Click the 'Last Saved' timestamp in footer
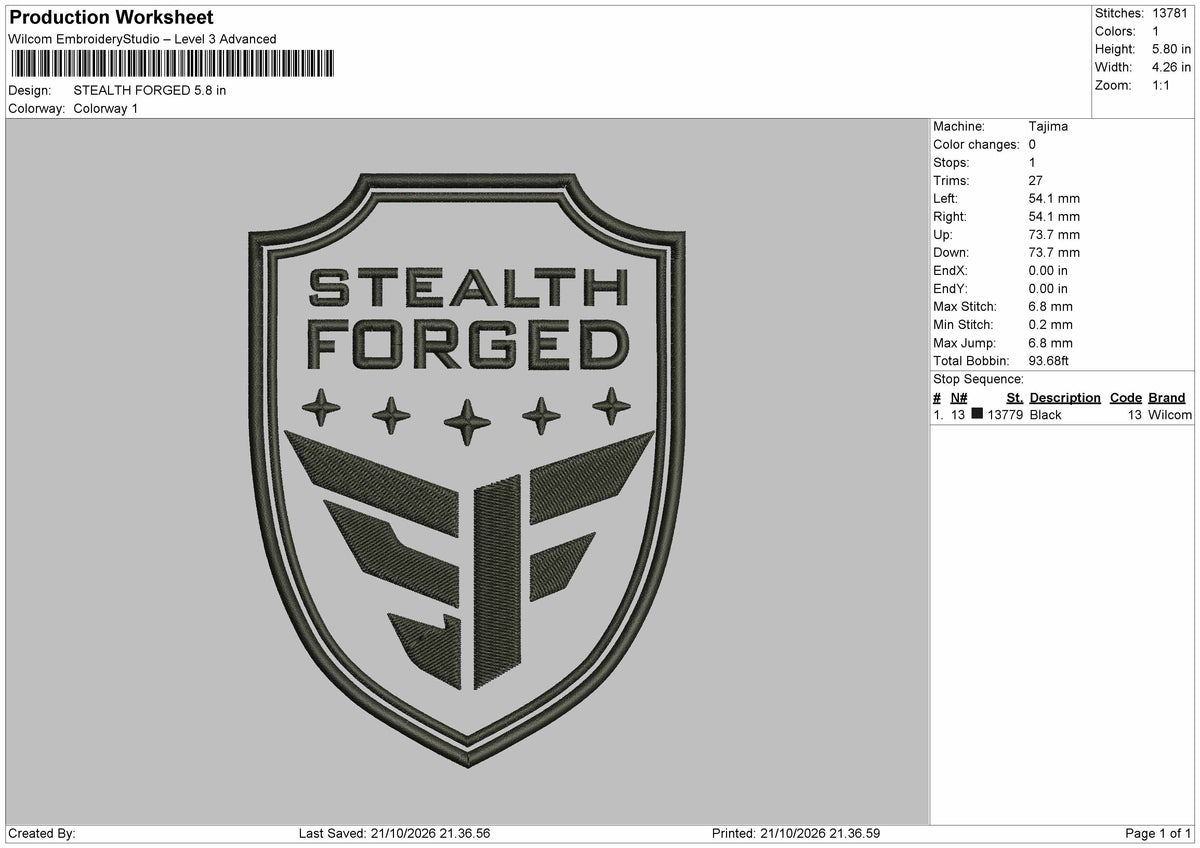This screenshot has height=848, width=1200. 395,833
